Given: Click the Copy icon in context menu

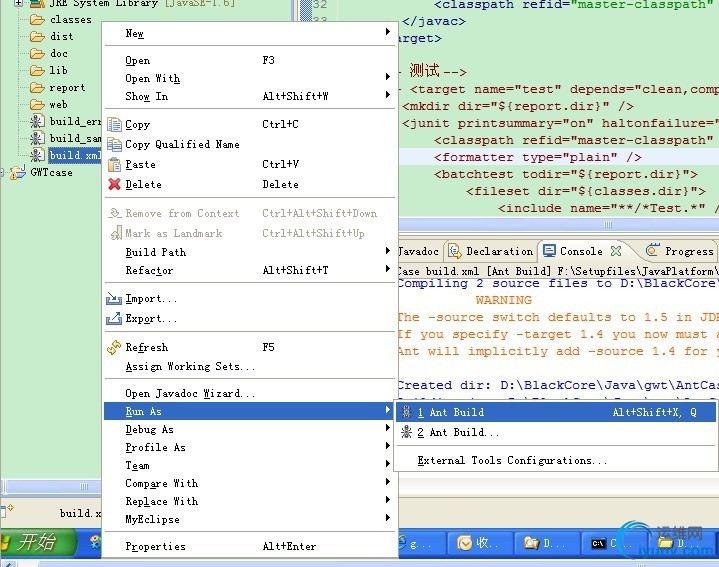Looking at the screenshot, I should click(114, 124).
